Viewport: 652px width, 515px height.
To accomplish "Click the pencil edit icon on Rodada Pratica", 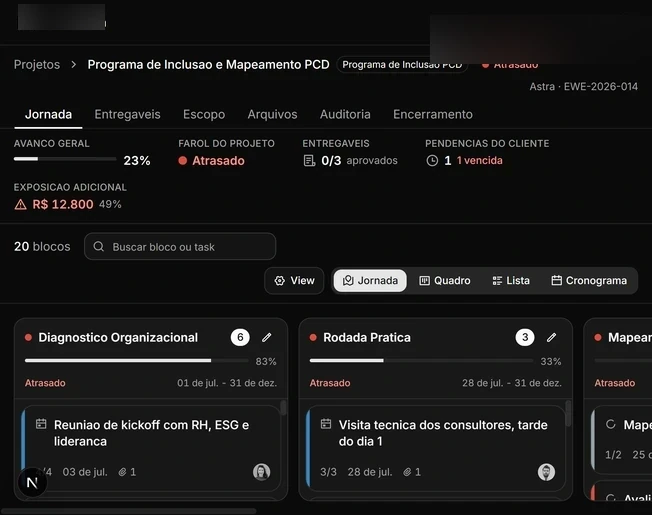I will click(x=551, y=338).
